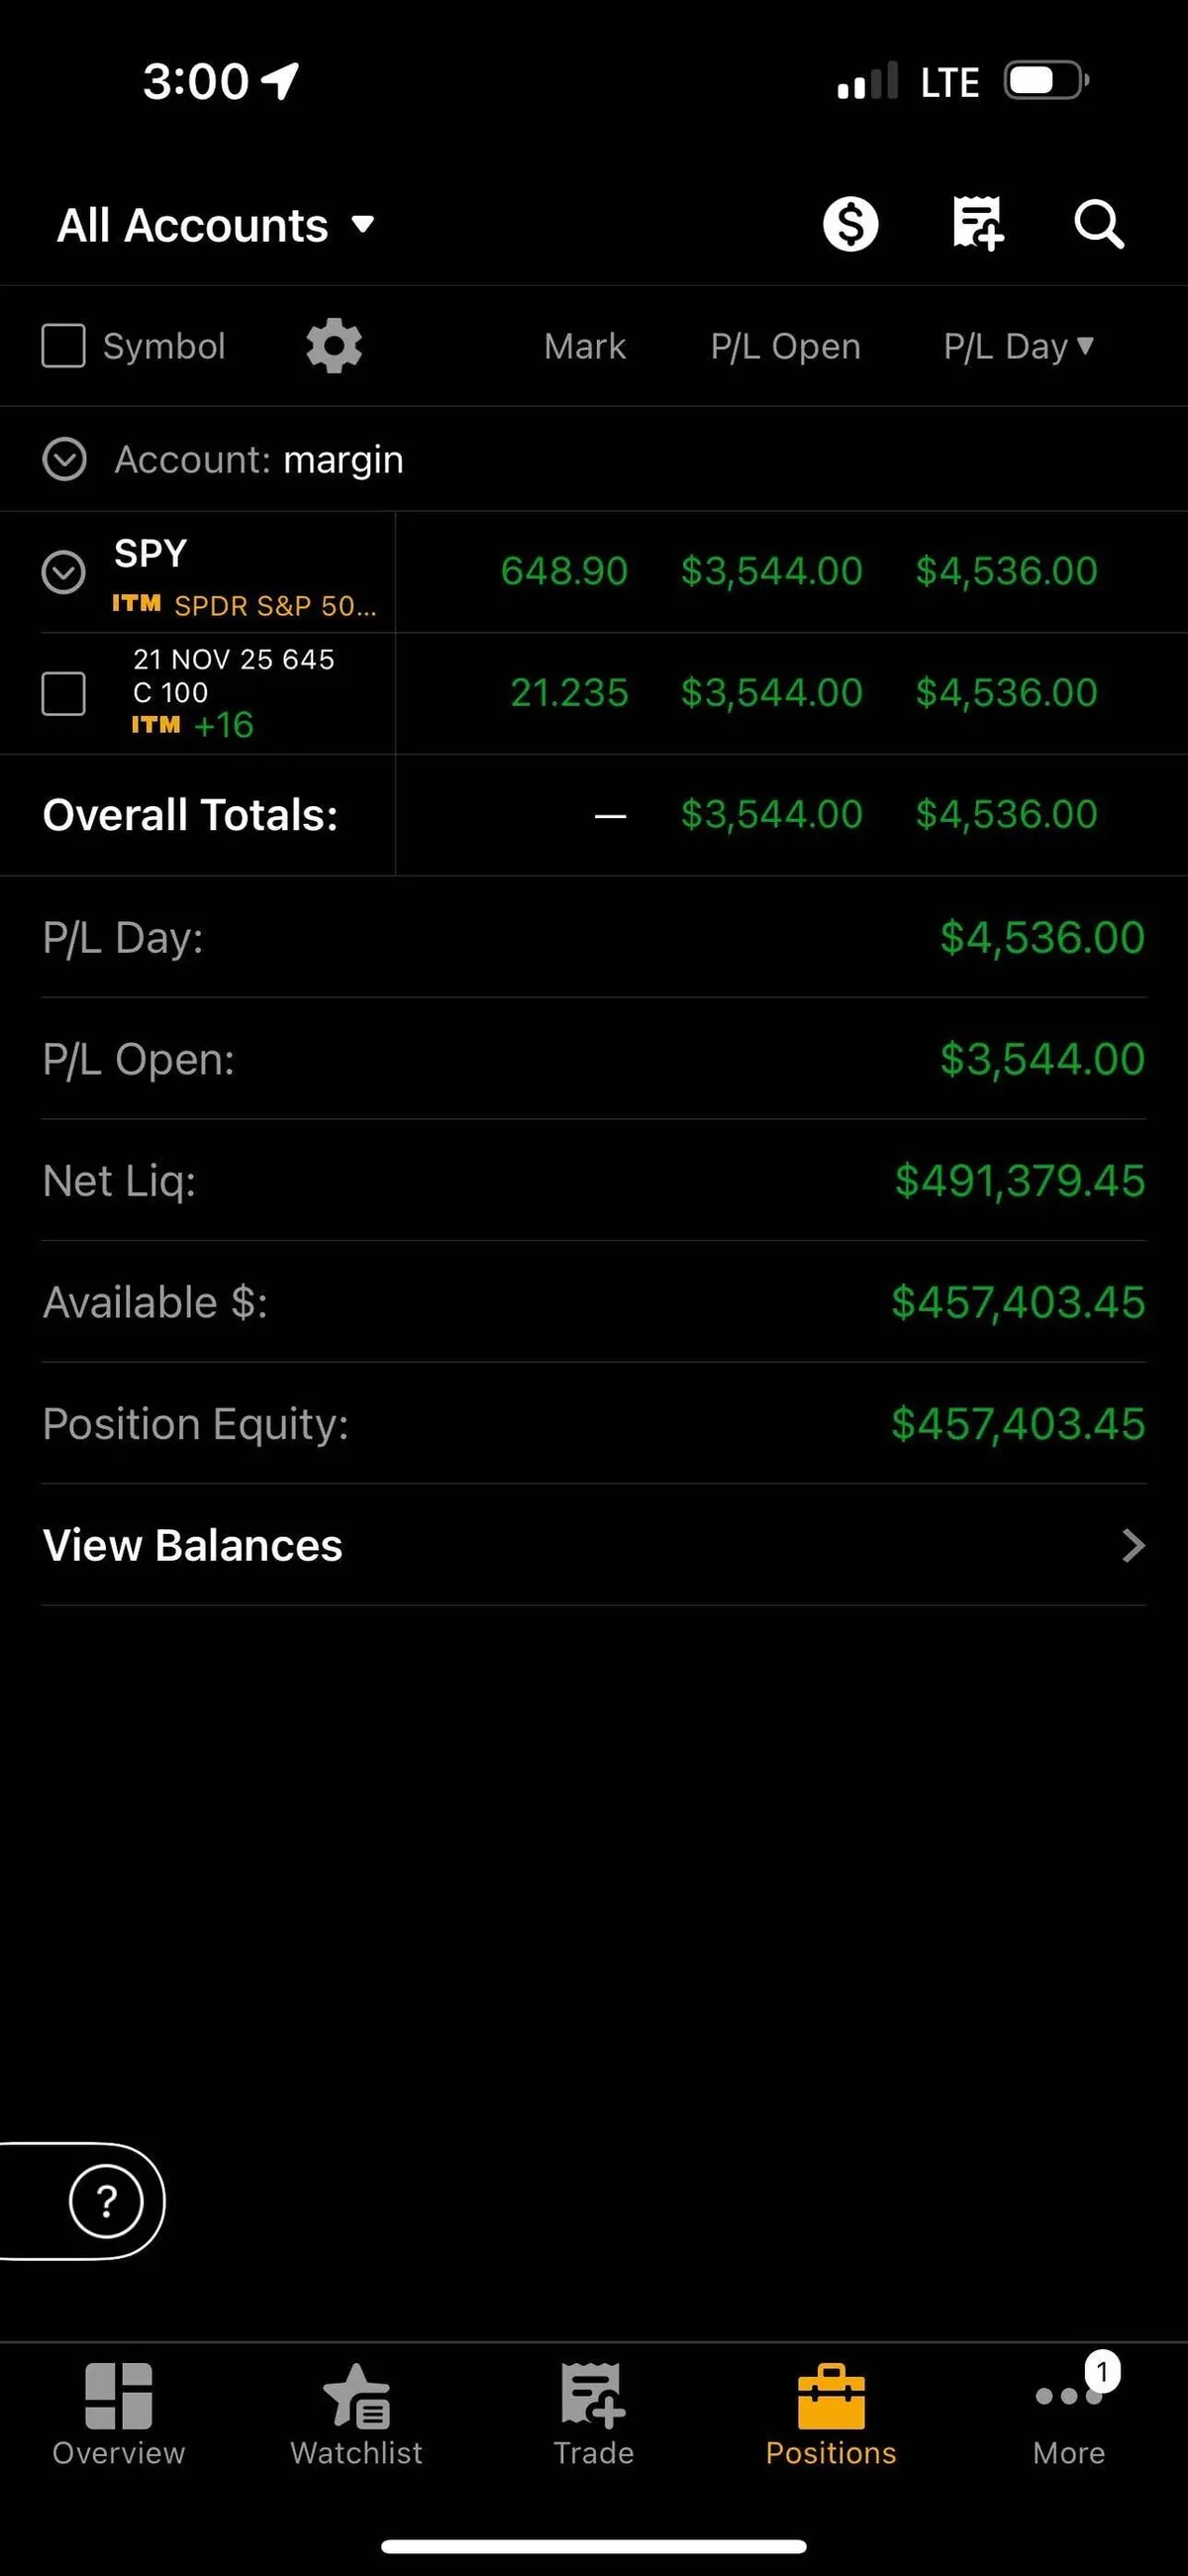Open the add order ticket icon
This screenshot has width=1188, height=2576.
pyautogui.click(x=977, y=224)
